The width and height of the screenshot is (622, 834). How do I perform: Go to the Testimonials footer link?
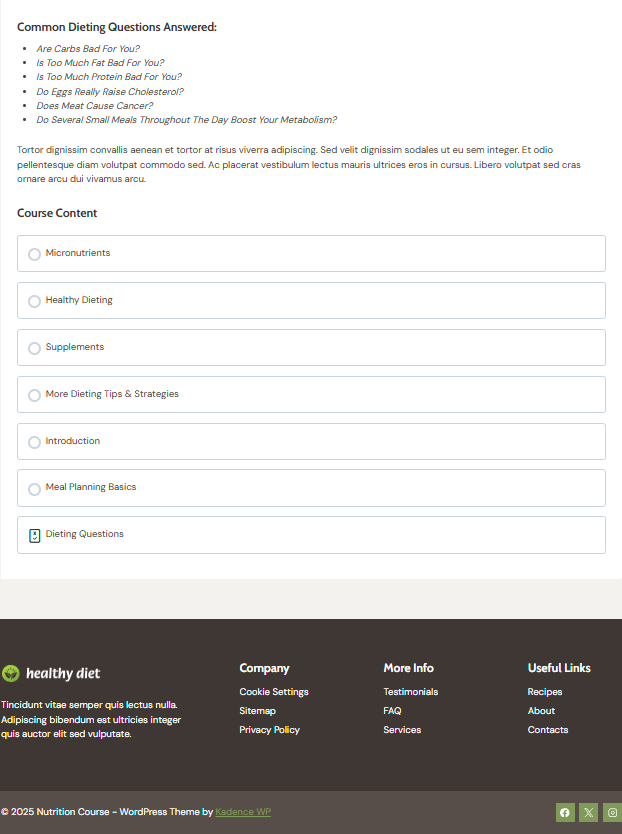tap(411, 691)
